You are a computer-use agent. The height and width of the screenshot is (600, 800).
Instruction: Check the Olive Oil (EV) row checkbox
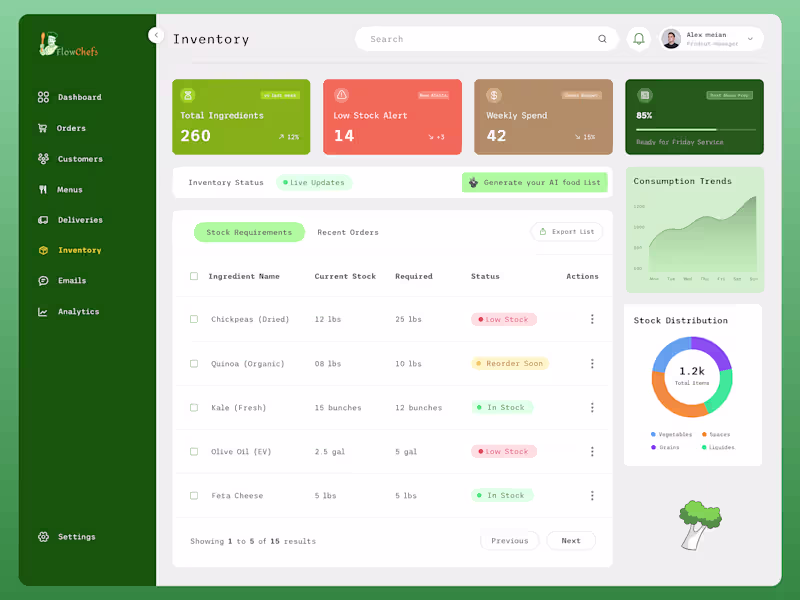[x=194, y=451]
